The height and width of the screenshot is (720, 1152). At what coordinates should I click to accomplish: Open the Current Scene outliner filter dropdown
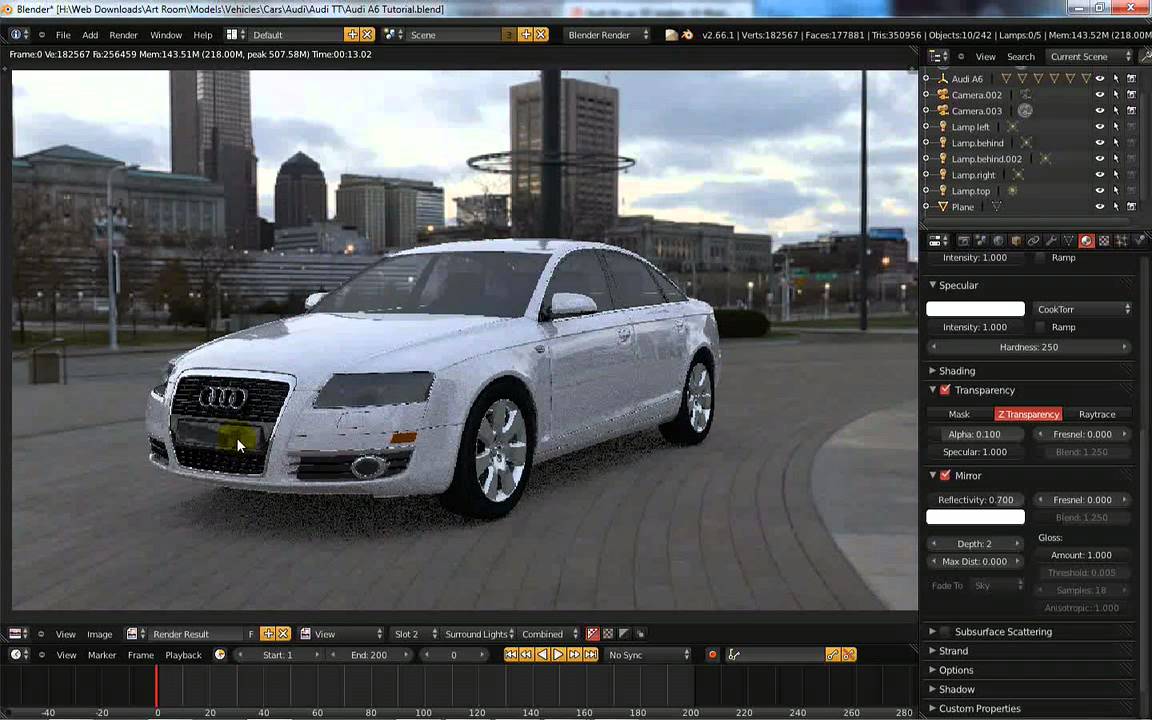pyautogui.click(x=1090, y=57)
